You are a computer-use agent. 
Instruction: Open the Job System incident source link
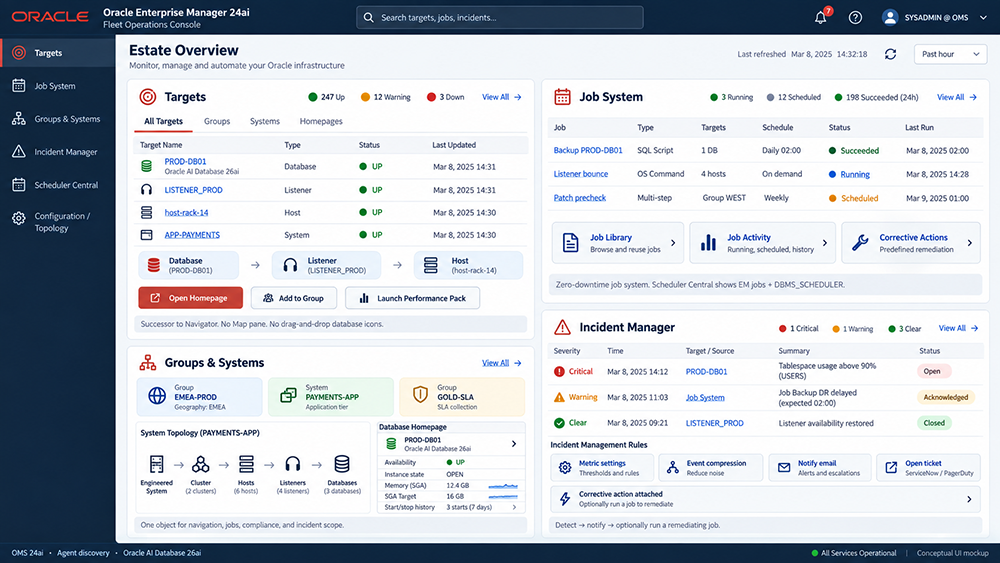[x=705, y=397]
